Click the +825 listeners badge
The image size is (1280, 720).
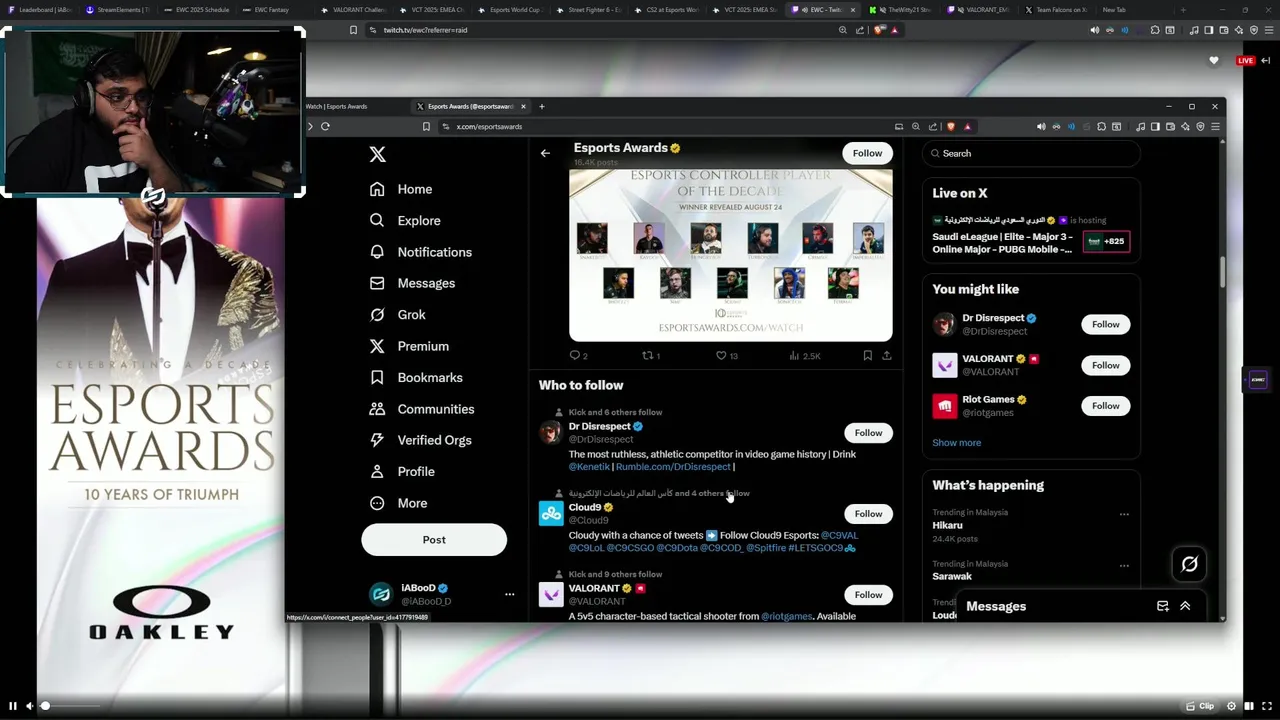click(1107, 241)
